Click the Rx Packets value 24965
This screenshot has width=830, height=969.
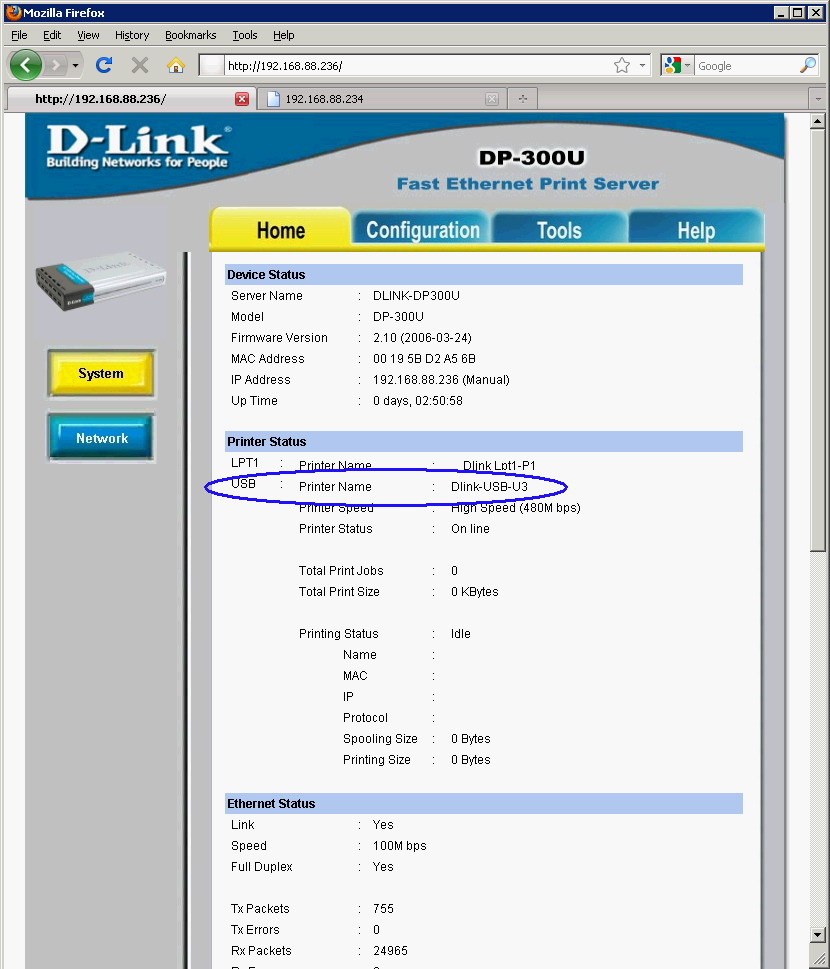pos(390,950)
